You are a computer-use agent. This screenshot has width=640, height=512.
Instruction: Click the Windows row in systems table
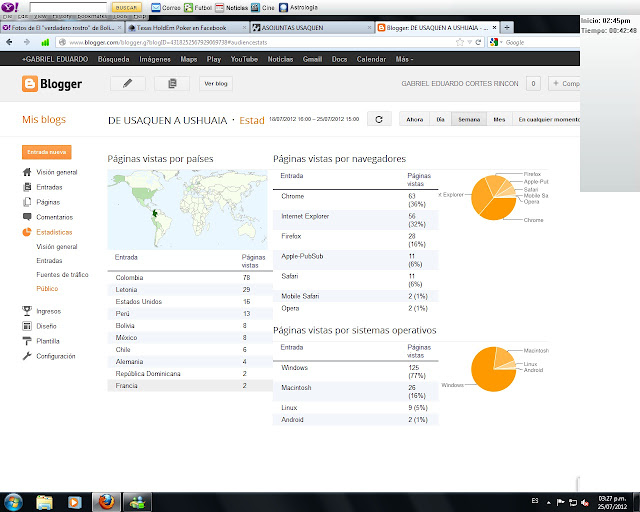(x=356, y=372)
